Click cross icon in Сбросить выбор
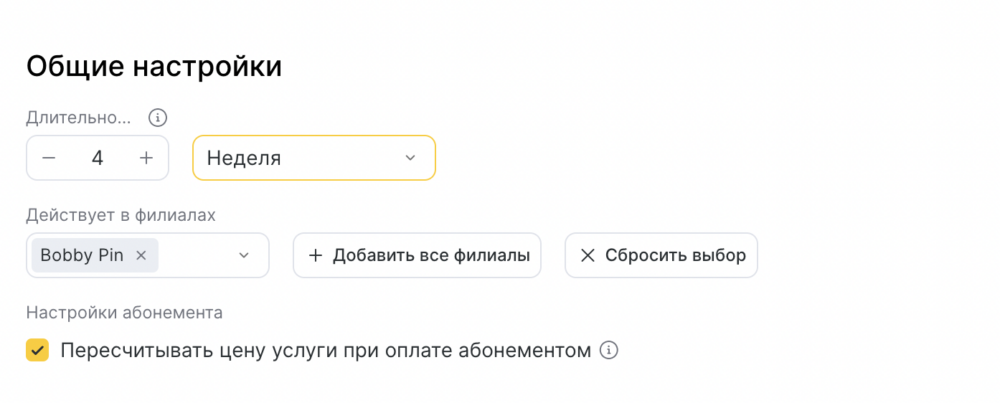 pos(587,255)
